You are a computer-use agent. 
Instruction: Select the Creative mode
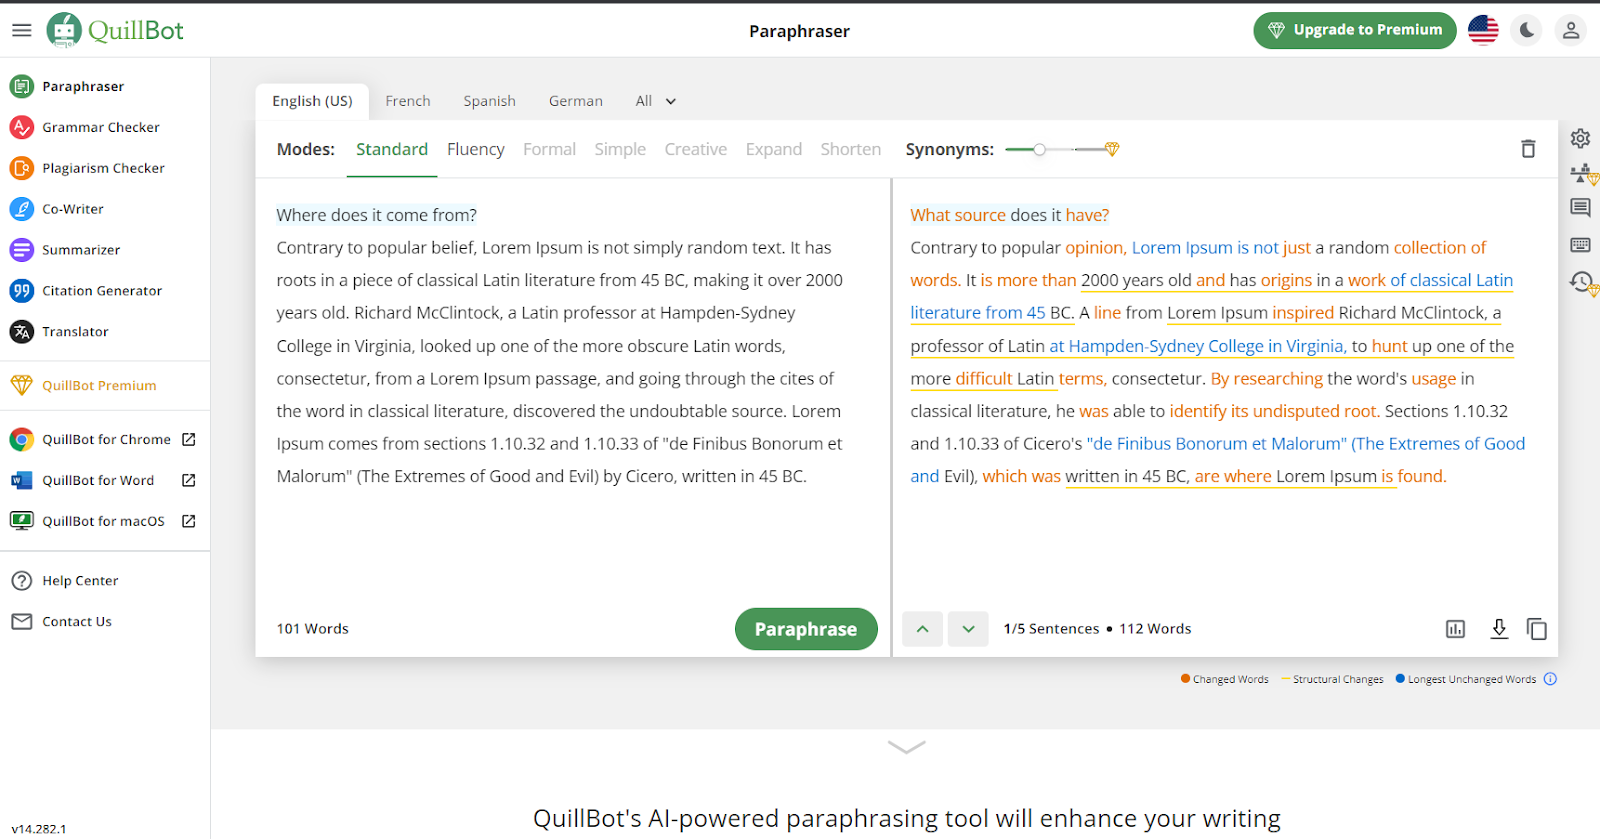(696, 149)
